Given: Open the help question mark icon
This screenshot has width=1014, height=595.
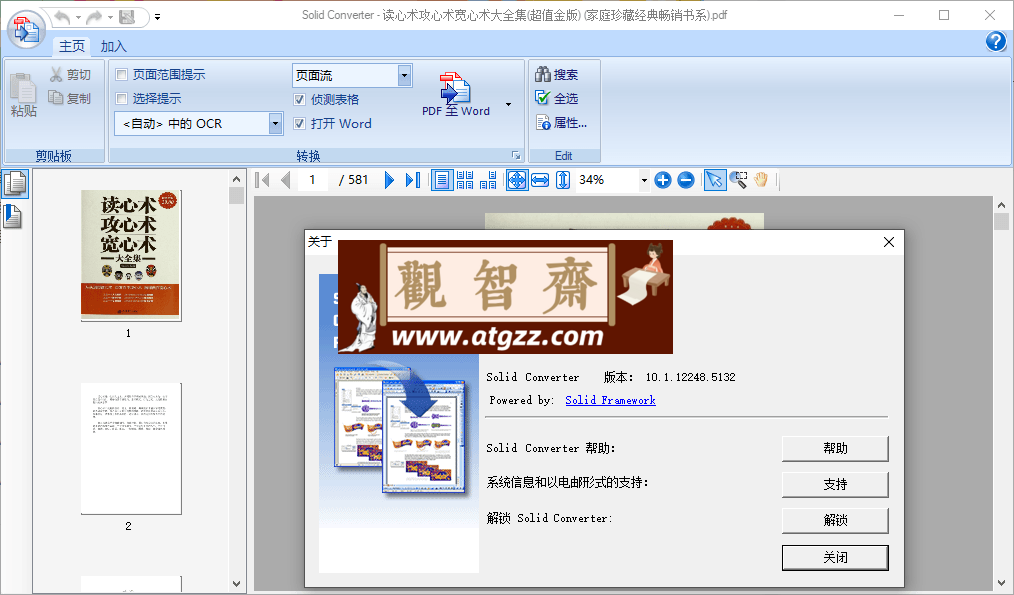Looking at the screenshot, I should [x=996, y=42].
